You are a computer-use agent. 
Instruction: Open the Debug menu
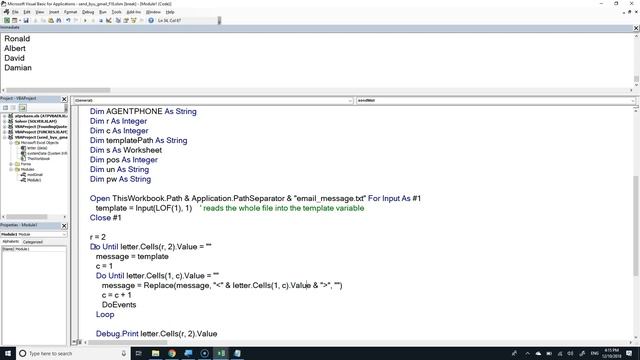pos(88,12)
